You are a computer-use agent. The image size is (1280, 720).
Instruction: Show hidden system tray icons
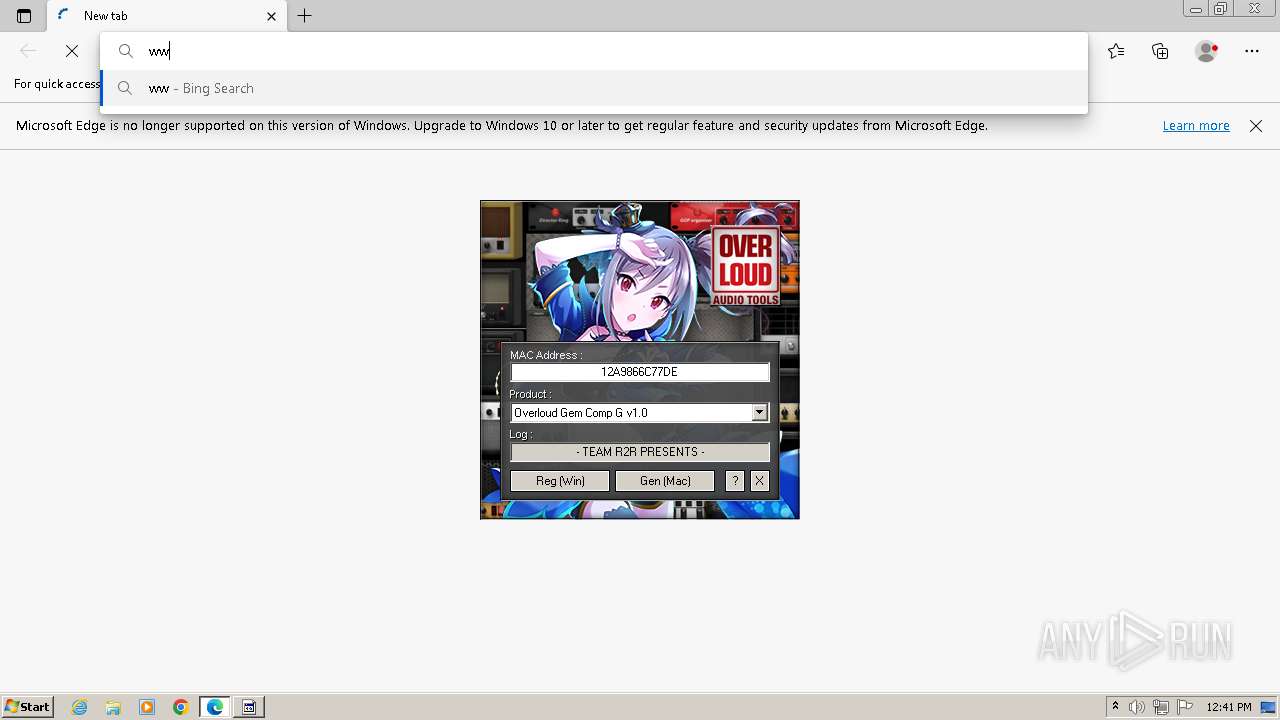click(1115, 707)
